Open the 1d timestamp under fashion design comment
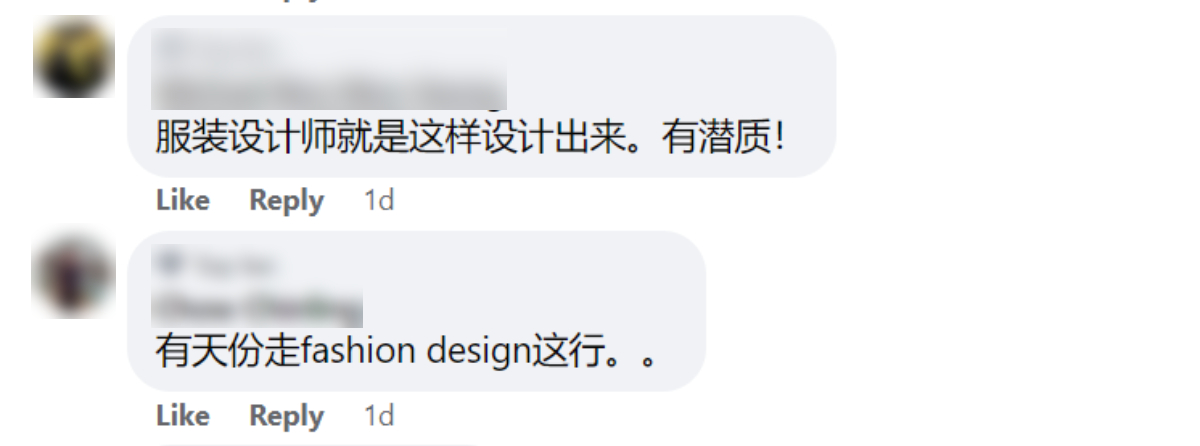1200x446 pixels. pyautogui.click(x=379, y=414)
